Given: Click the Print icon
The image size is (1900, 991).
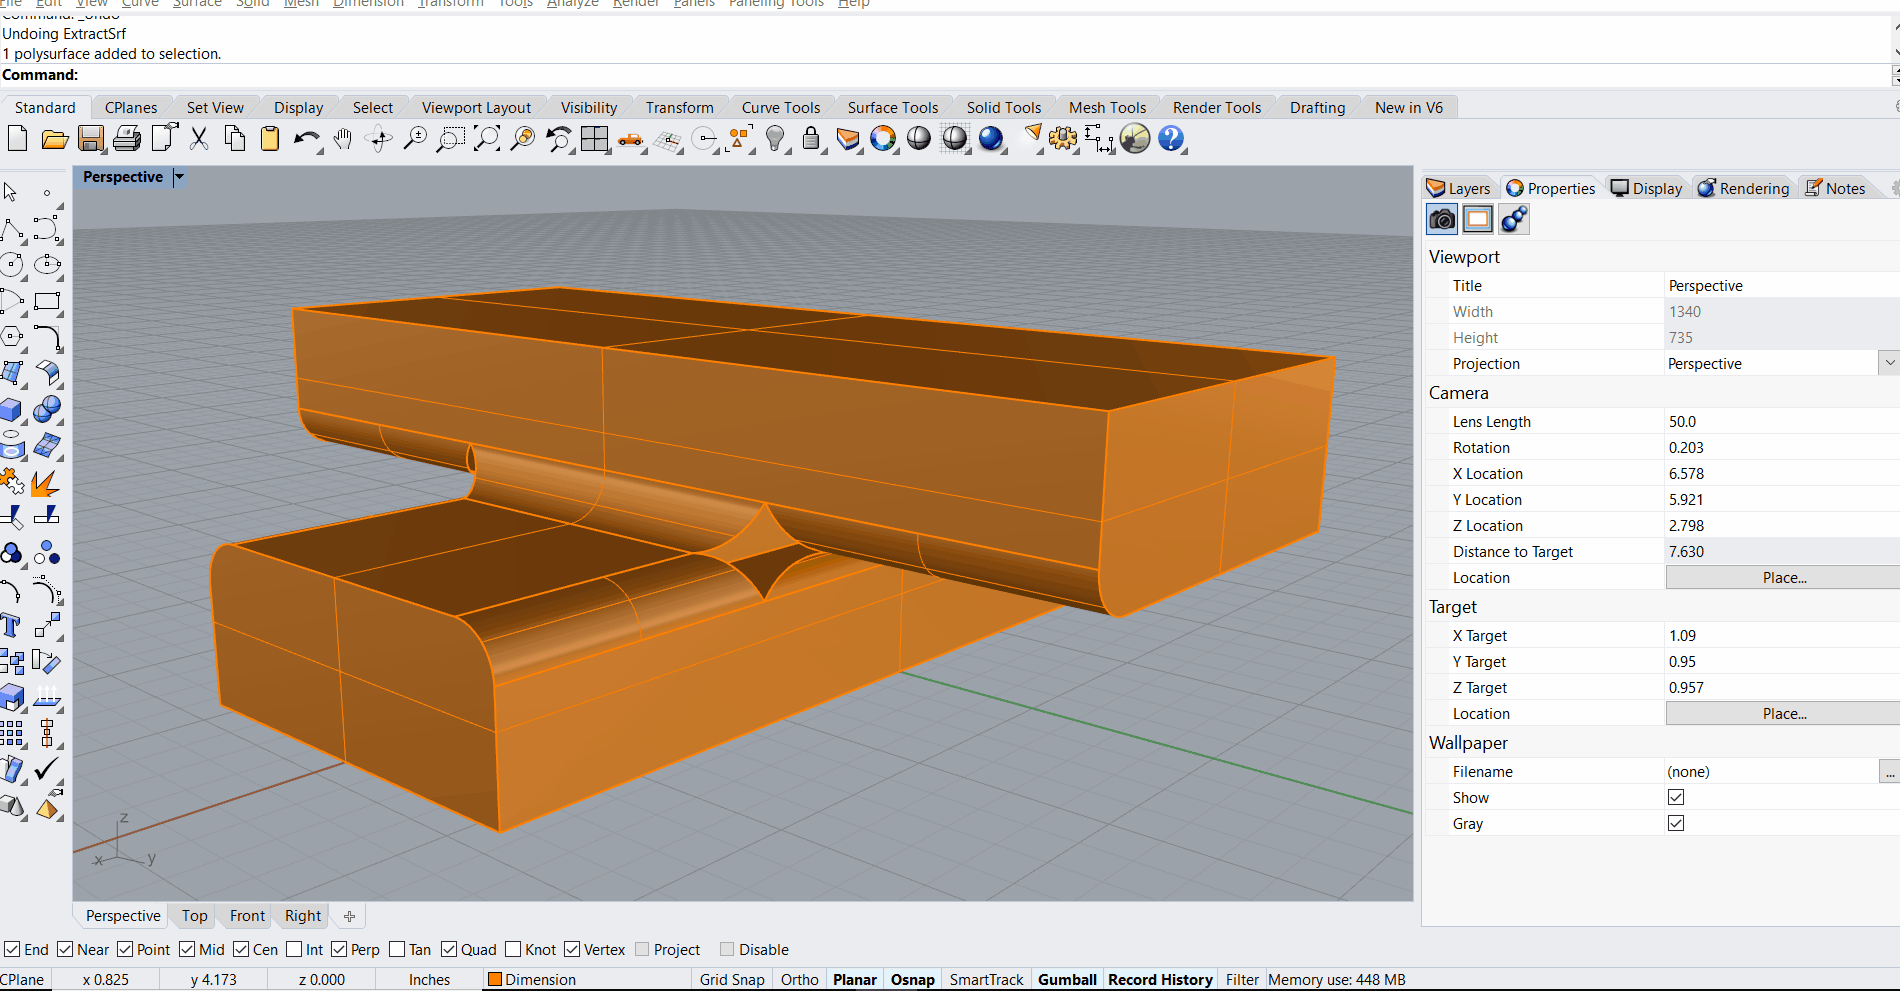Looking at the screenshot, I should coord(127,139).
